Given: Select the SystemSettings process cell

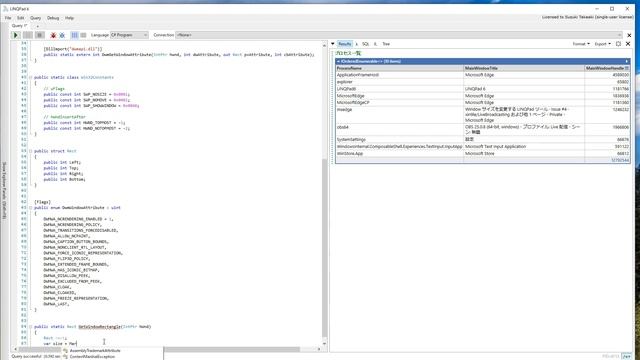Looking at the screenshot, I should coord(399,140).
